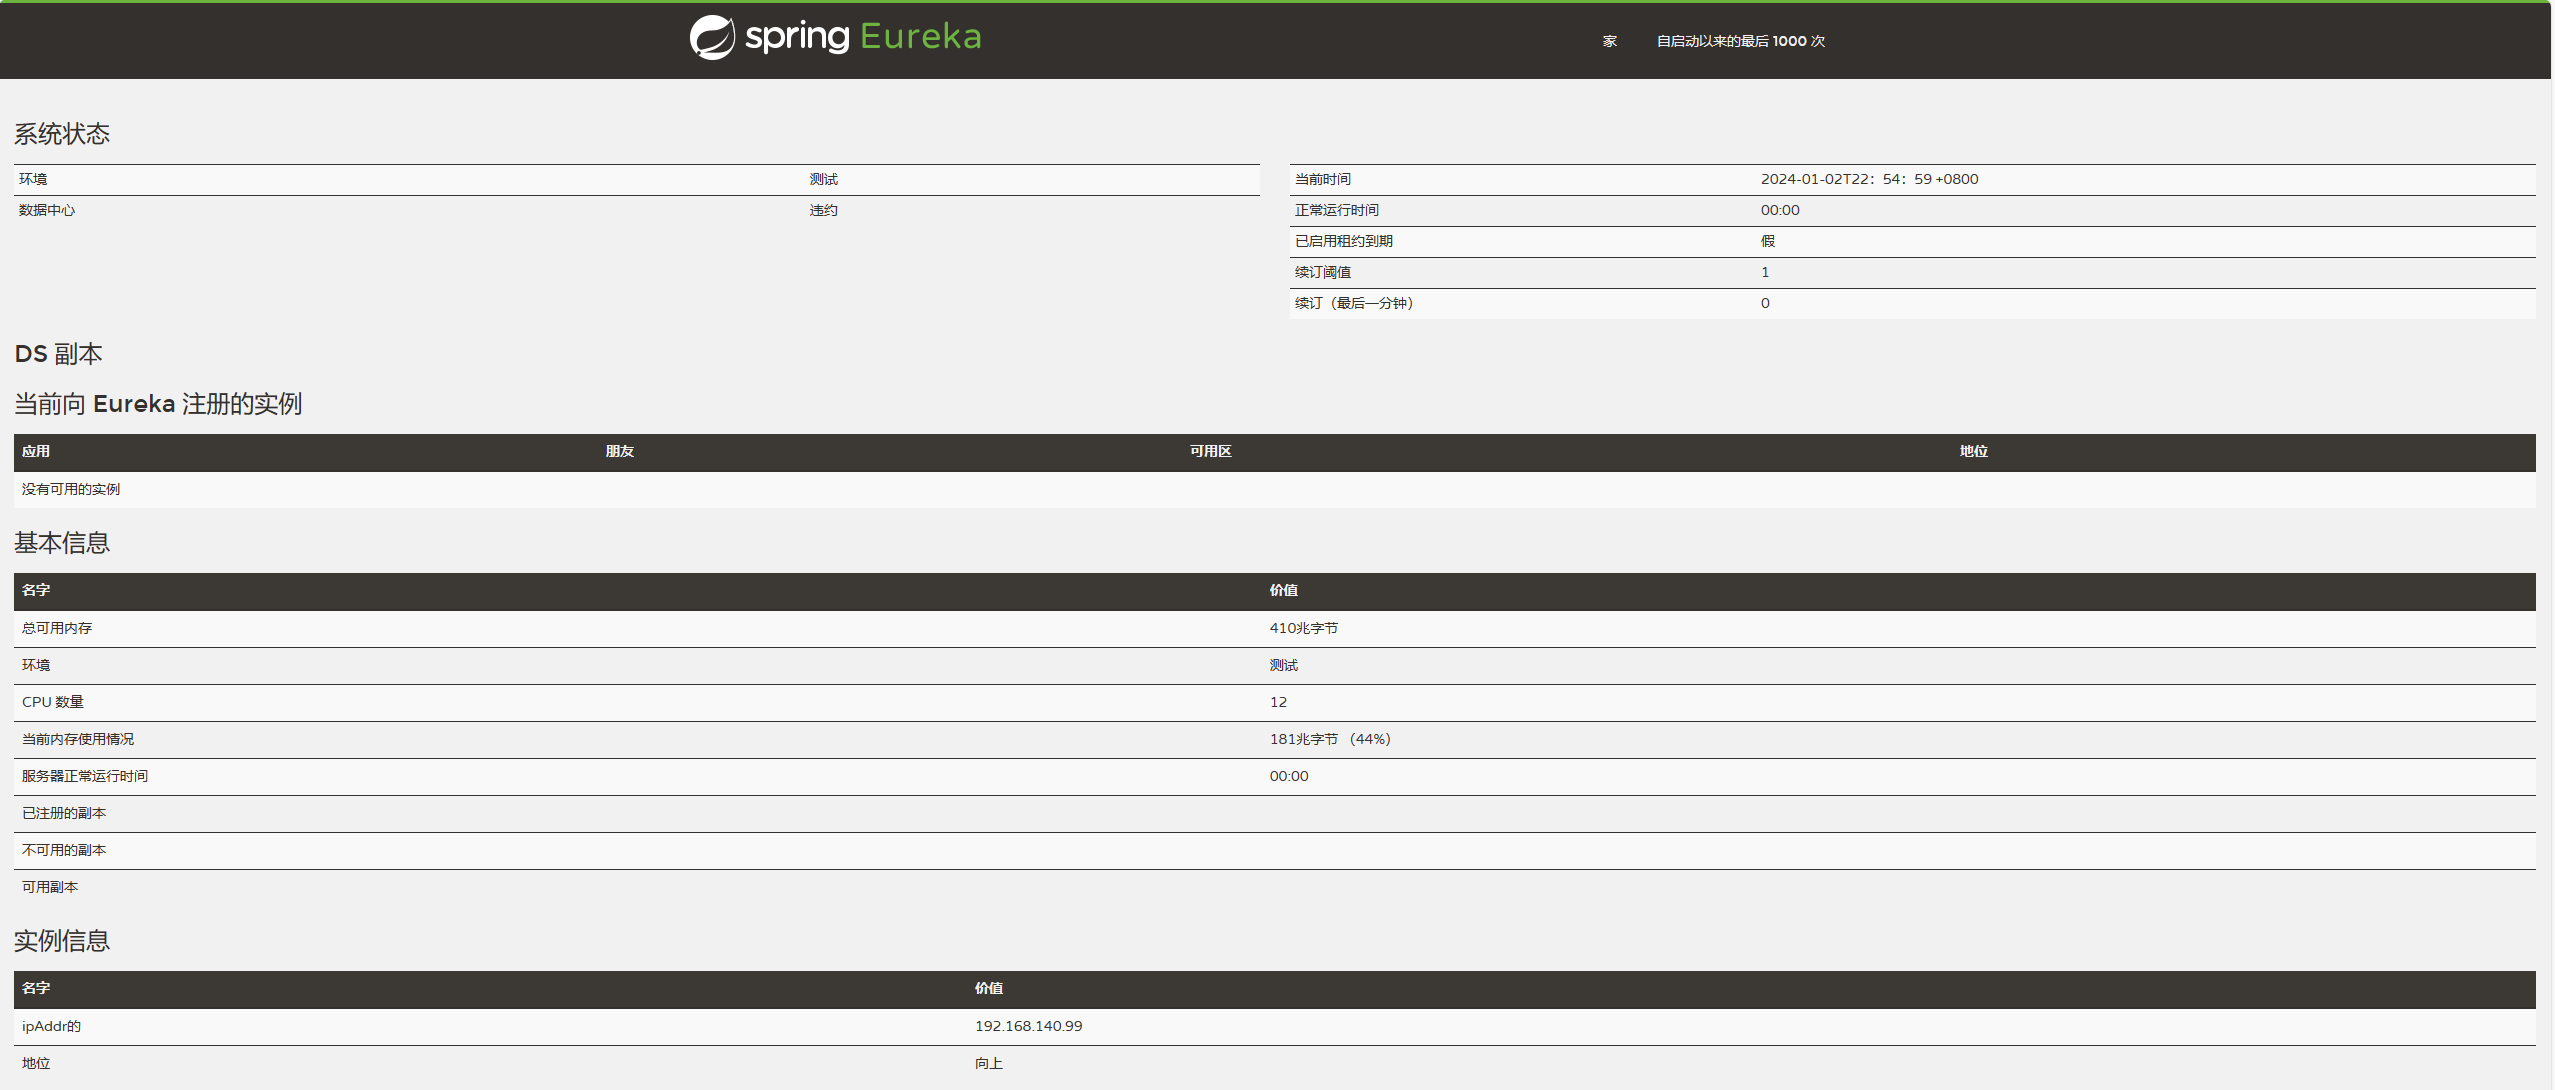The height and width of the screenshot is (1090, 2555).
Task: Click the 已注册的副本 row
Action: pyautogui.click(x=64, y=813)
